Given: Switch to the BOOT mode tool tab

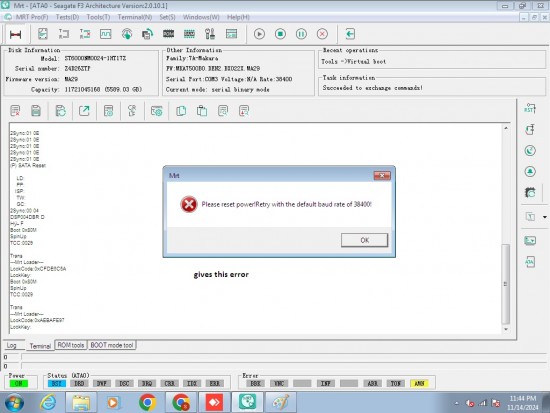Looking at the screenshot, I should (112, 345).
